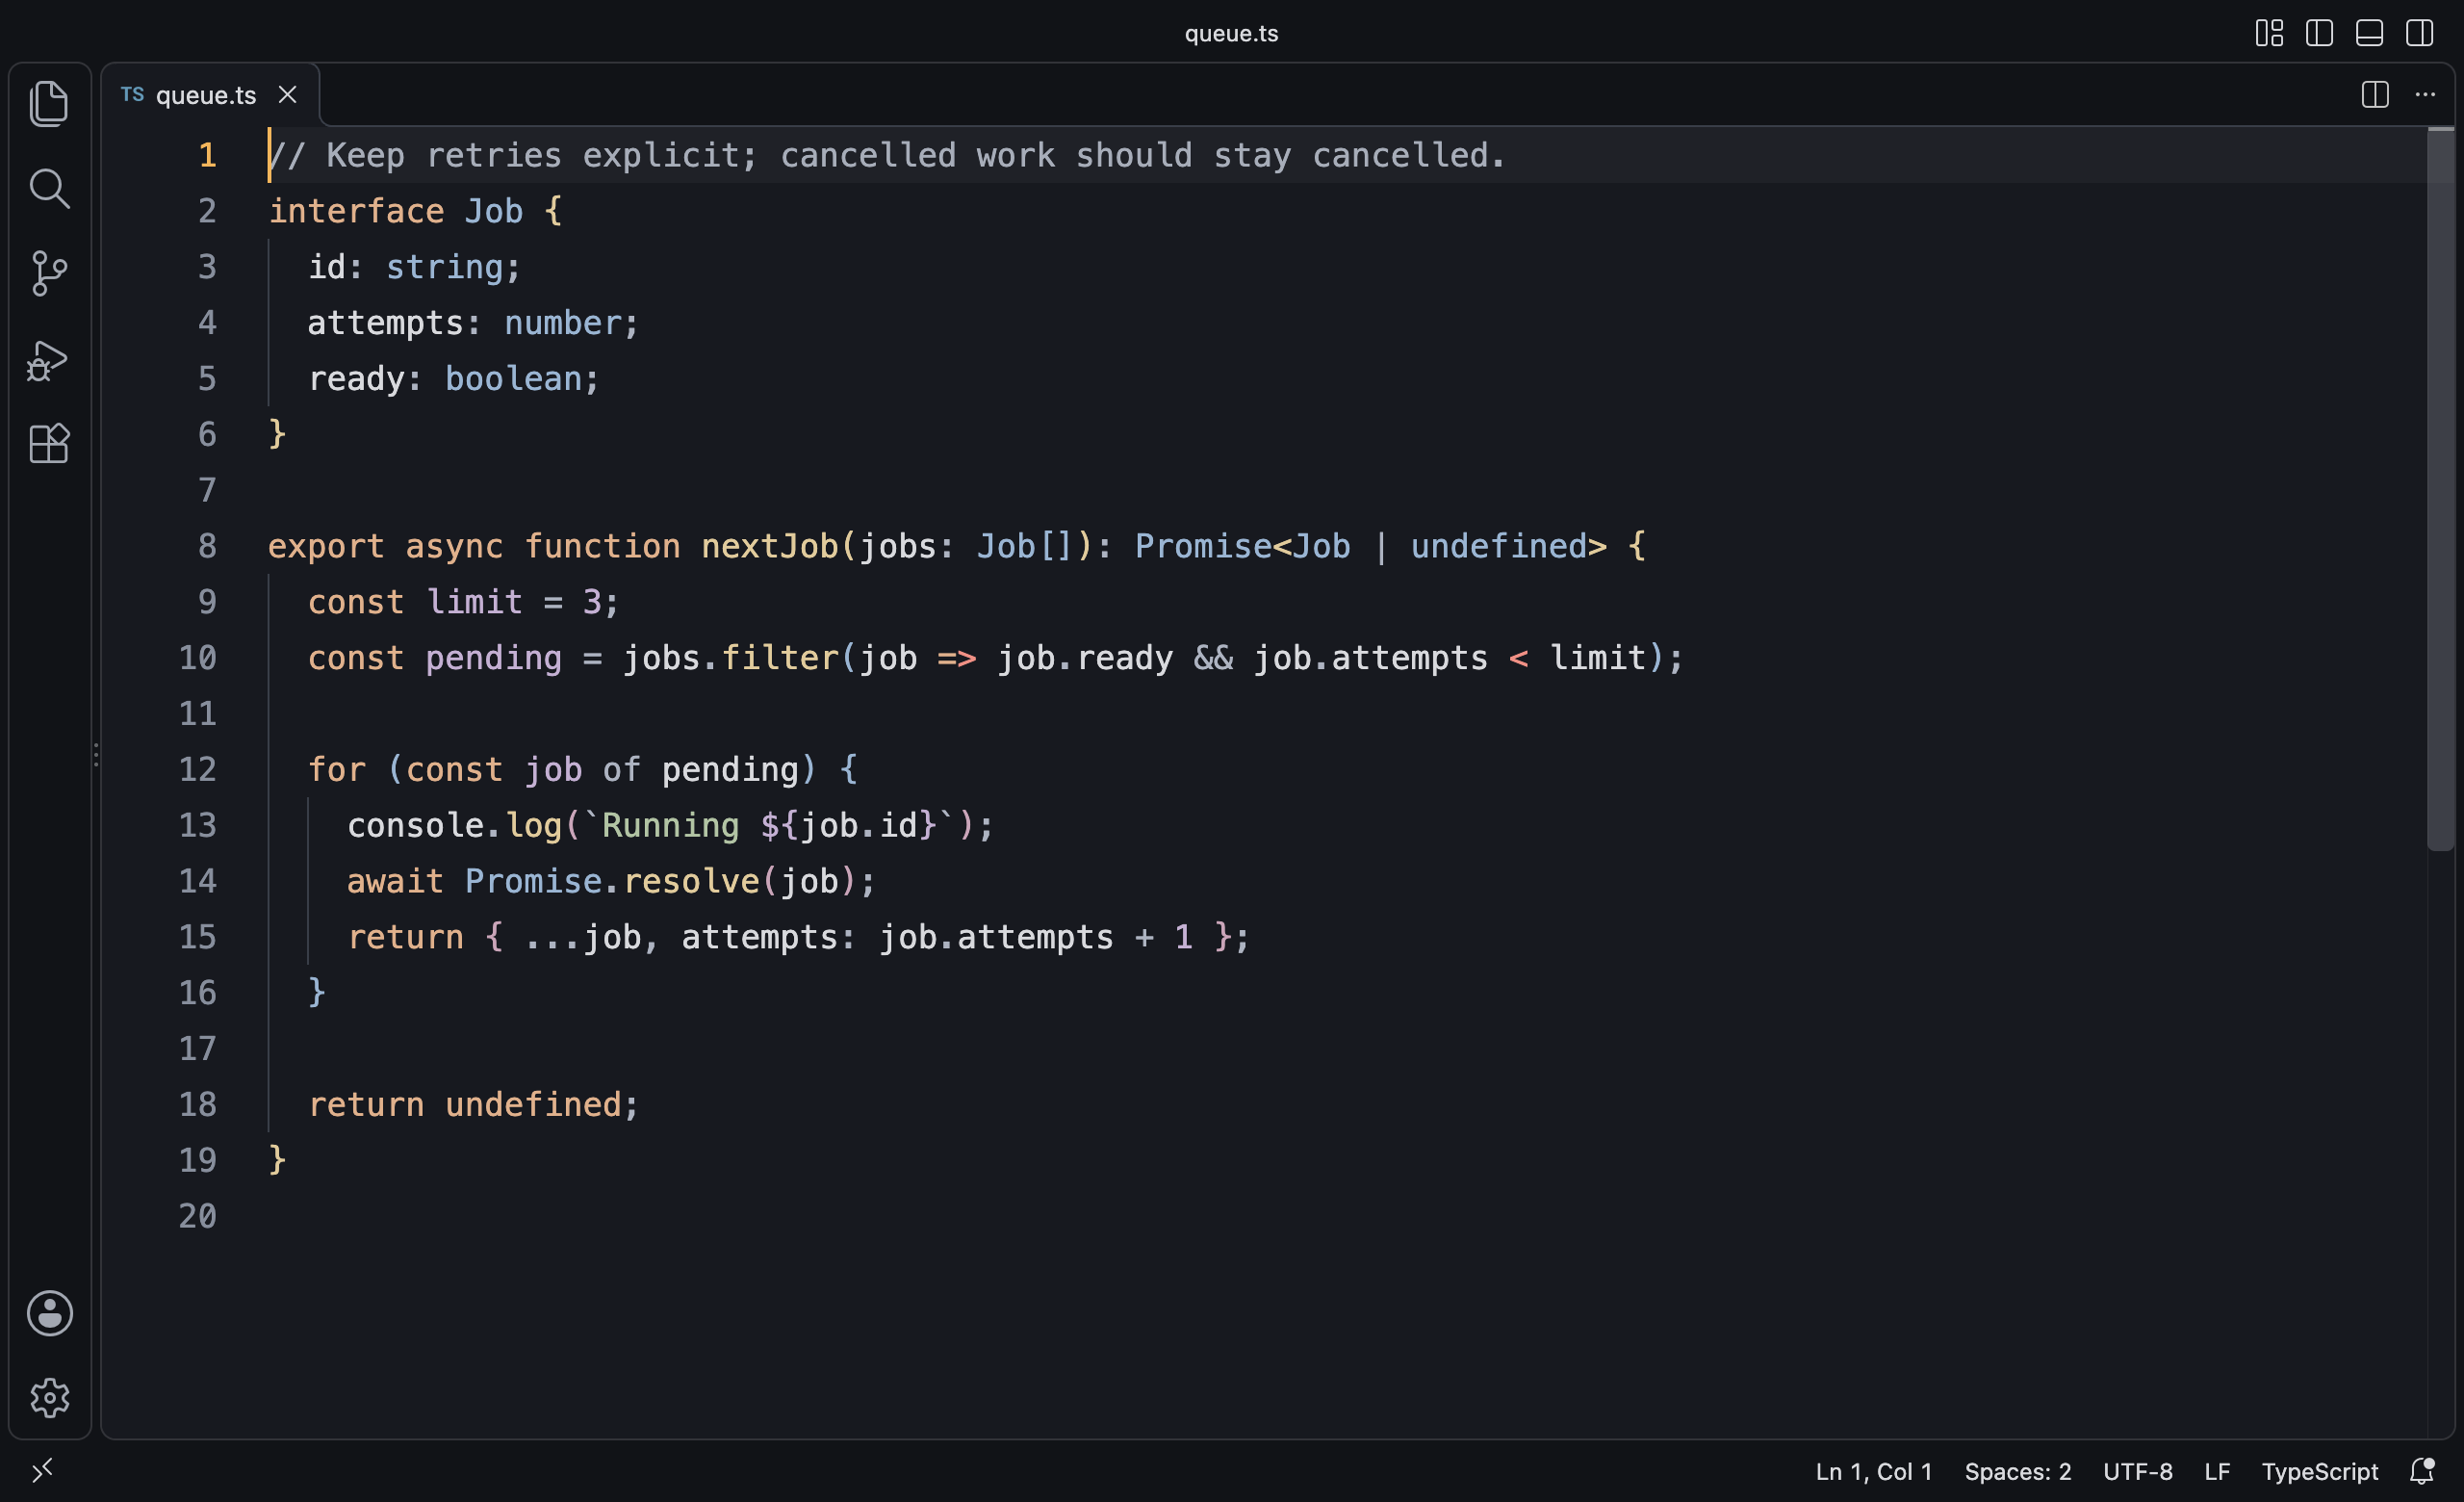
Task: Customize the editor layout
Action: tap(2269, 33)
